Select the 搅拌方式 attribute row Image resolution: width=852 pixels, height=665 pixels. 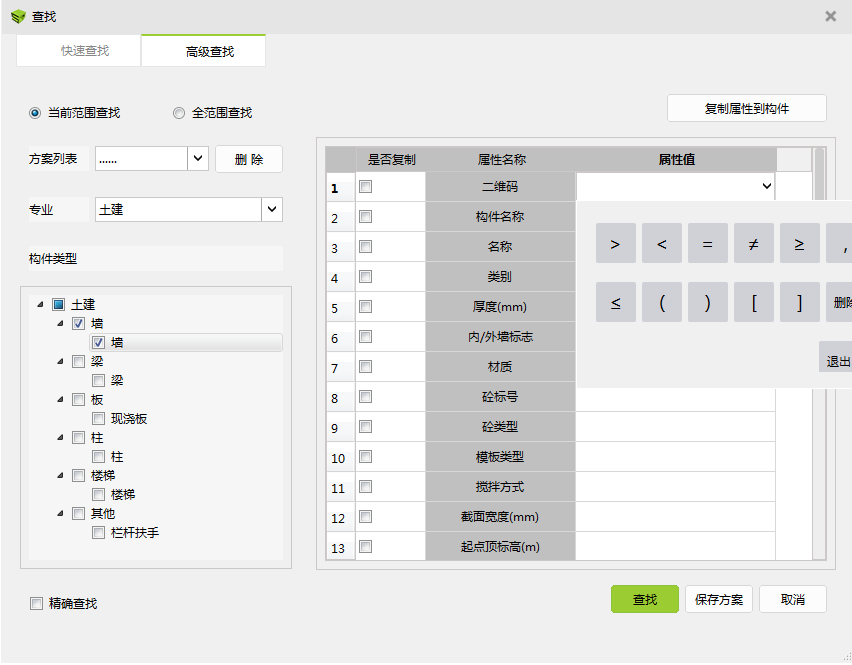pos(500,487)
